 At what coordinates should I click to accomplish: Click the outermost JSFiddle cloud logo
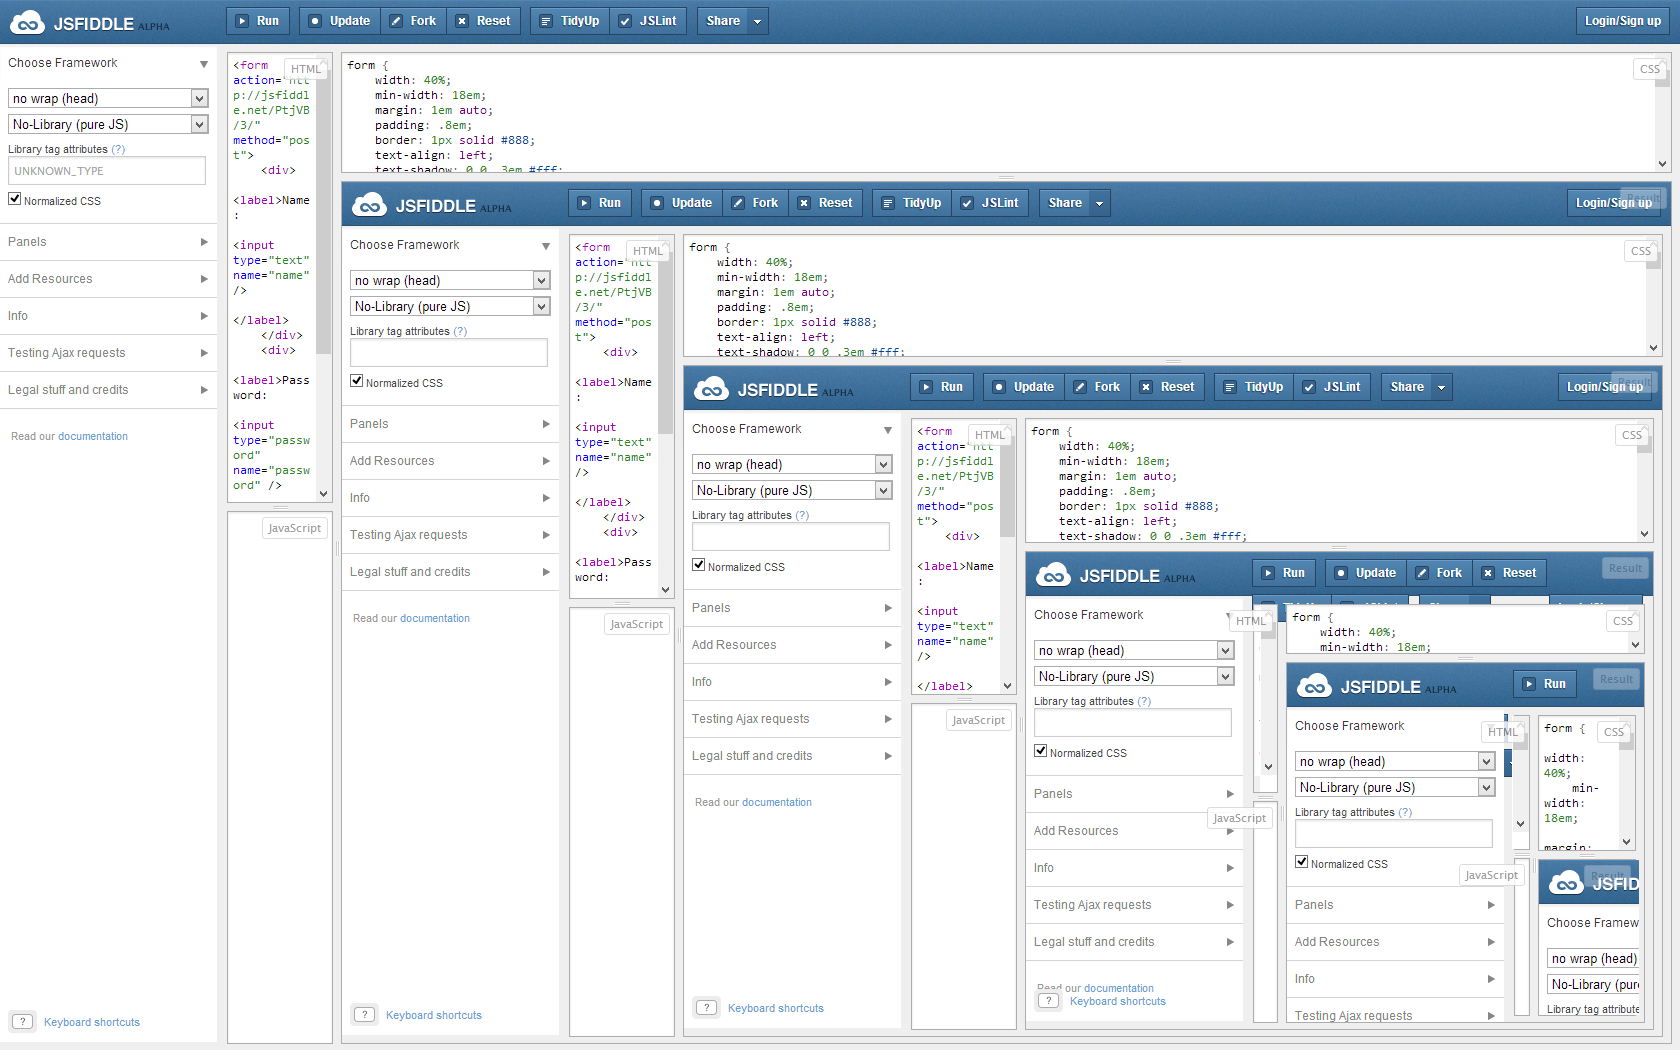[27, 22]
